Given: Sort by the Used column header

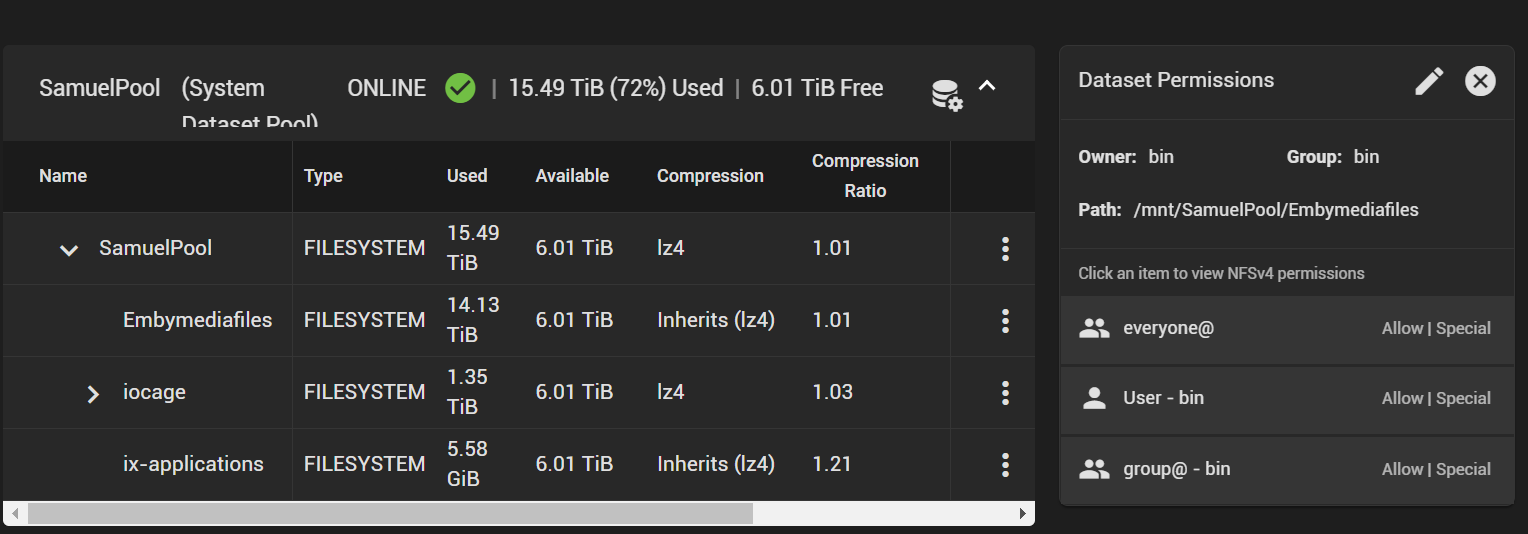Looking at the screenshot, I should point(467,176).
